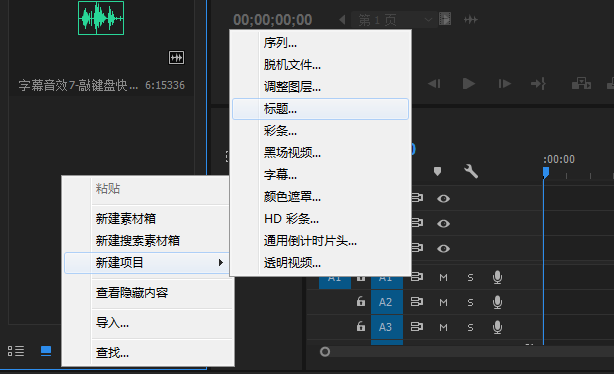Toggle sync lock on track A3
This screenshot has width=614, height=374.
417,327
